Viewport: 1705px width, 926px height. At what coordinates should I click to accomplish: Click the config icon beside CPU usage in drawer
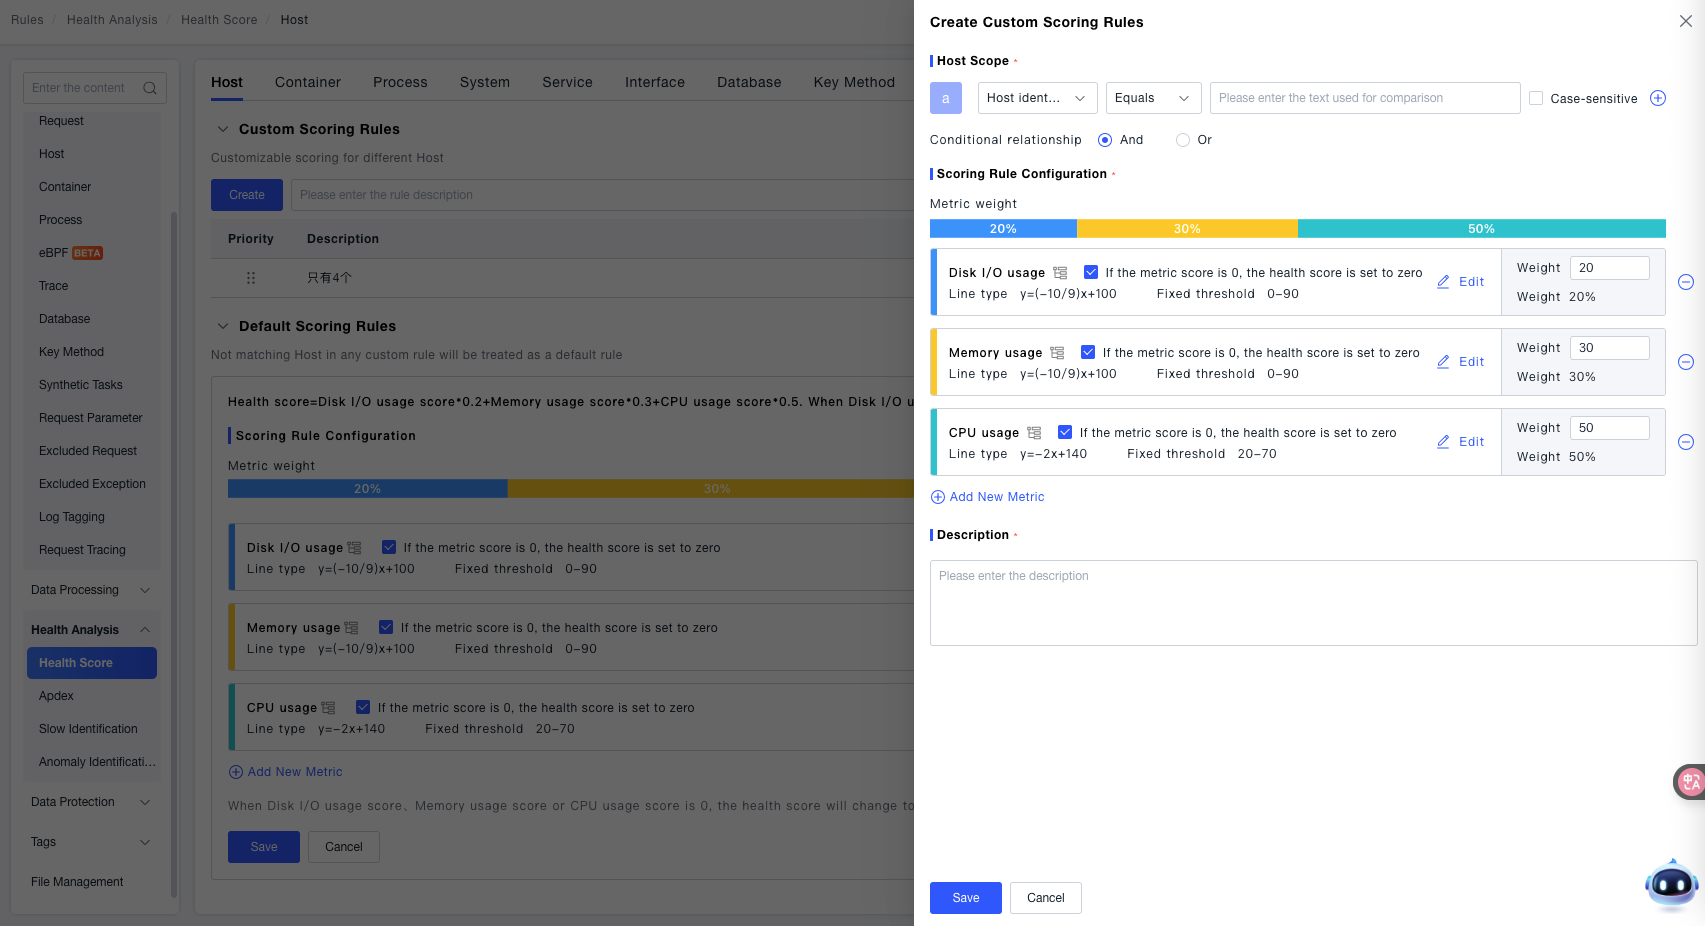[1034, 433]
